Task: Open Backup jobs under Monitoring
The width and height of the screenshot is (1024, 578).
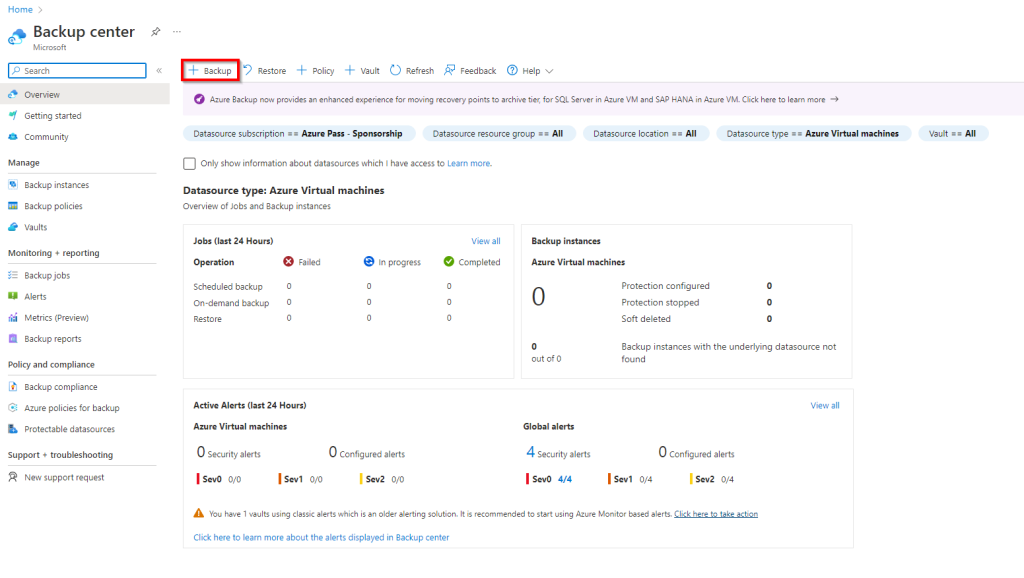Action: 47,276
